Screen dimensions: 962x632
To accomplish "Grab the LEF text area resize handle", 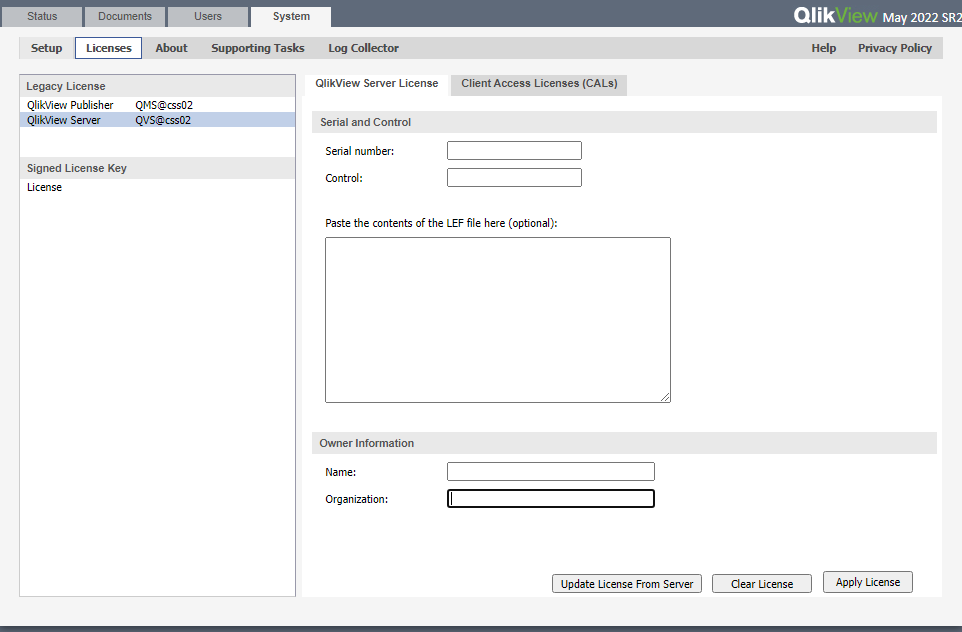I will pyautogui.click(x=666, y=398).
